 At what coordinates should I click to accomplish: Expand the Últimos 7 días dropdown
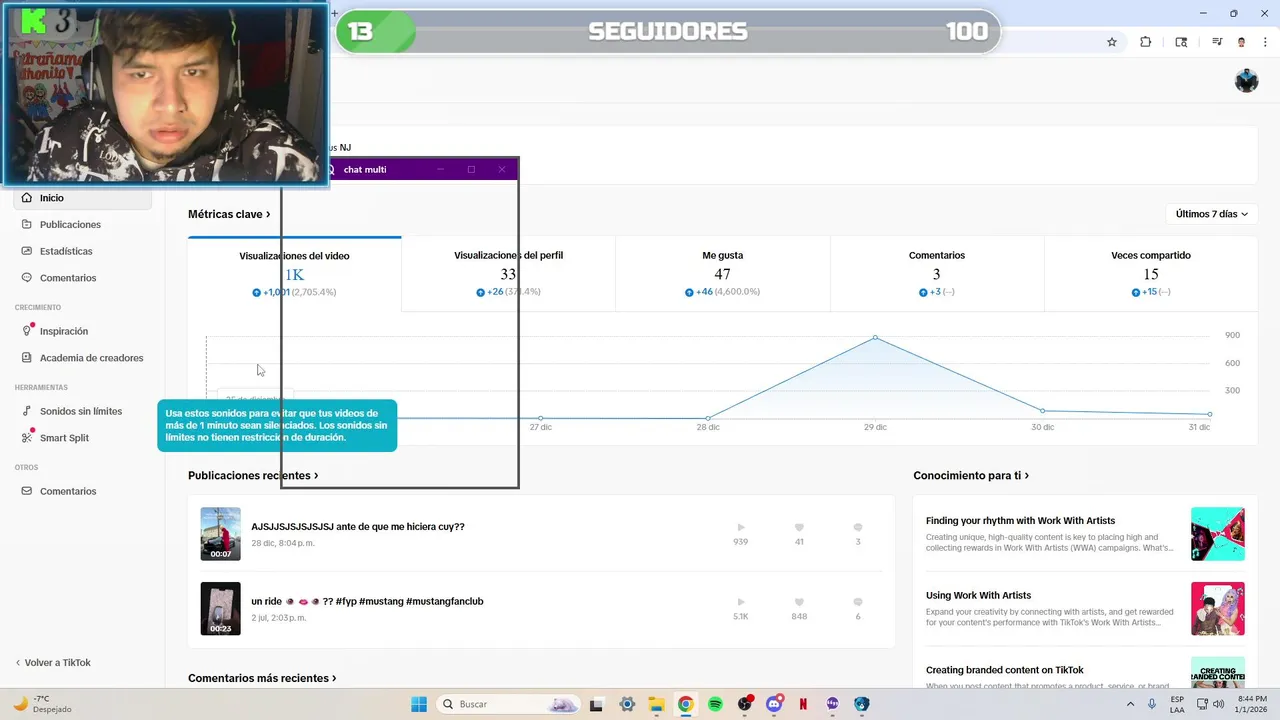pos(1211,214)
